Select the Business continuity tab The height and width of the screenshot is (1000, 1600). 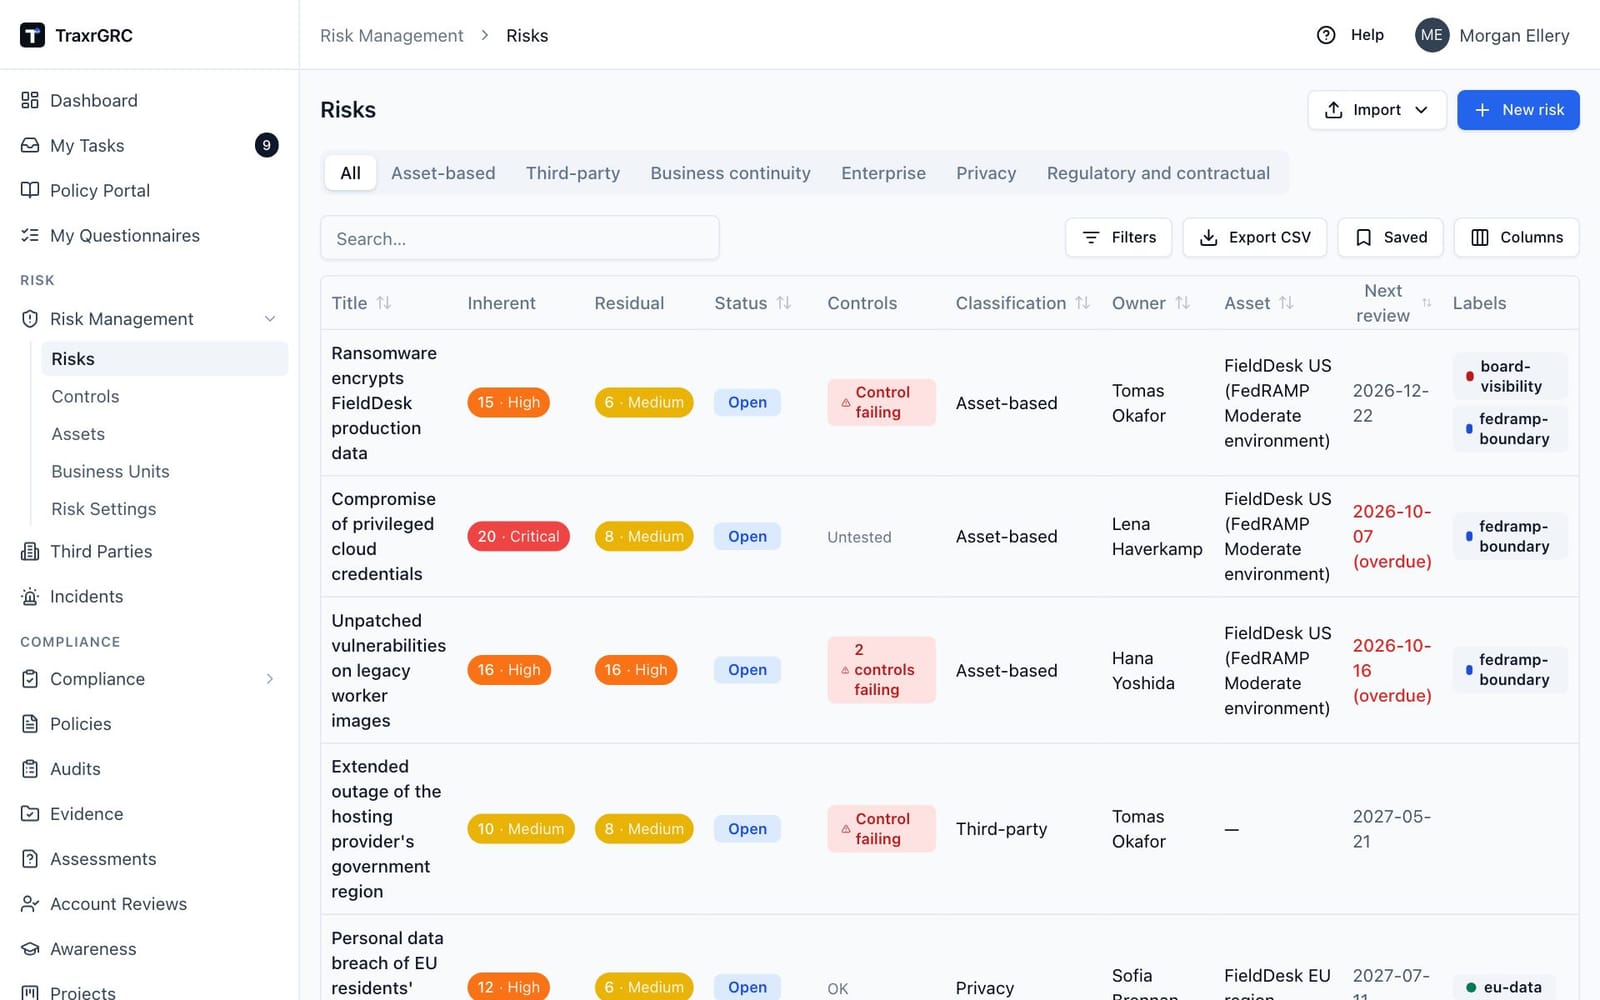click(x=730, y=173)
